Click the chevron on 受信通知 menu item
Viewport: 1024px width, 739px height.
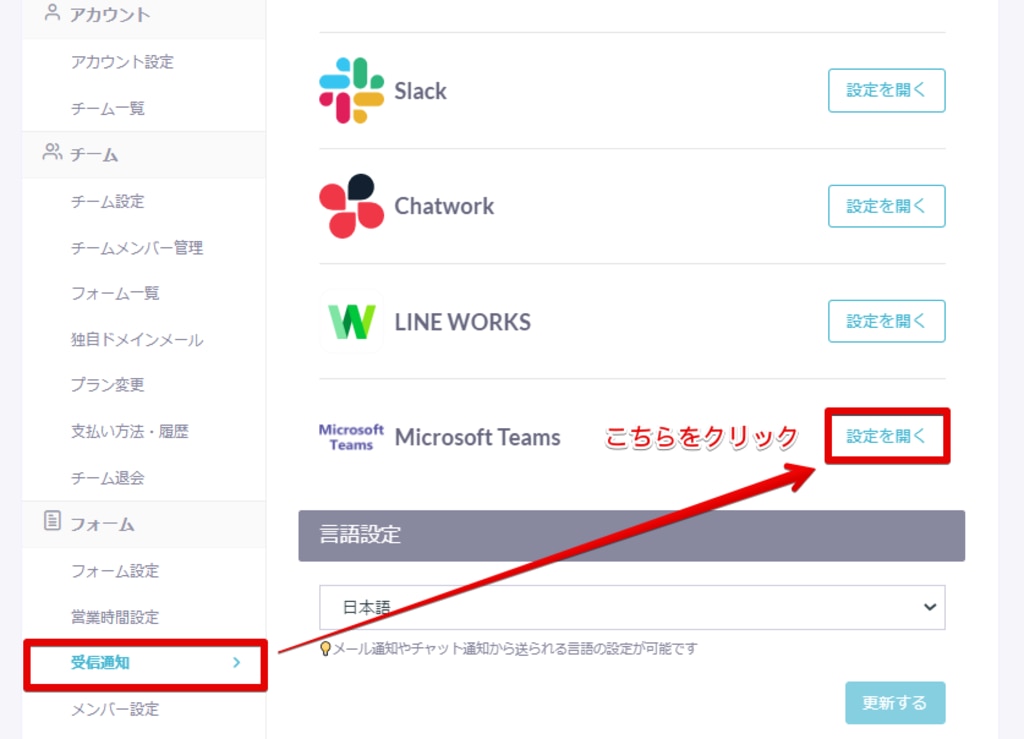pos(236,662)
